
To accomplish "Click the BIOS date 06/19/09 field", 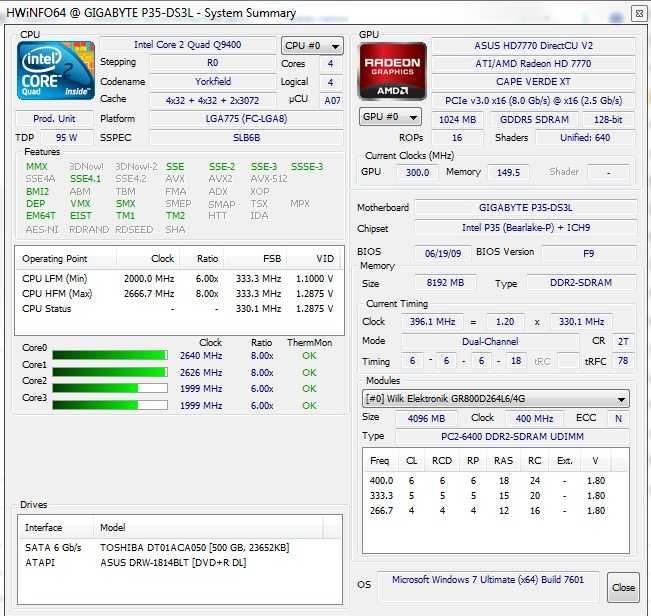I will coord(443,253).
